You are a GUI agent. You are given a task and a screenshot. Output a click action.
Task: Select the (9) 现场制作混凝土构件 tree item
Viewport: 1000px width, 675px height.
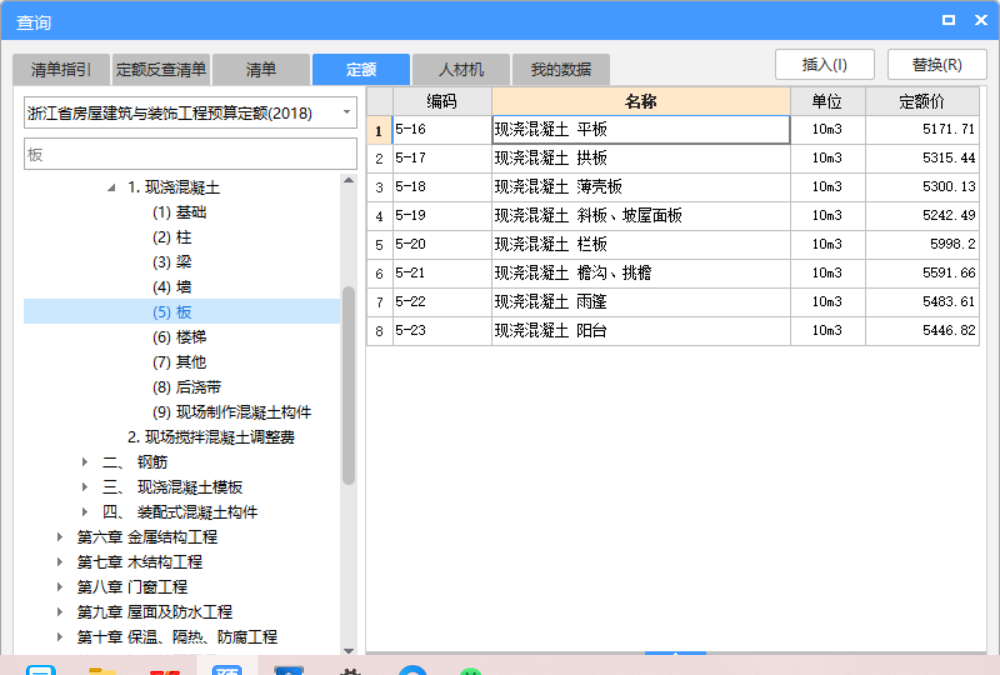232,412
